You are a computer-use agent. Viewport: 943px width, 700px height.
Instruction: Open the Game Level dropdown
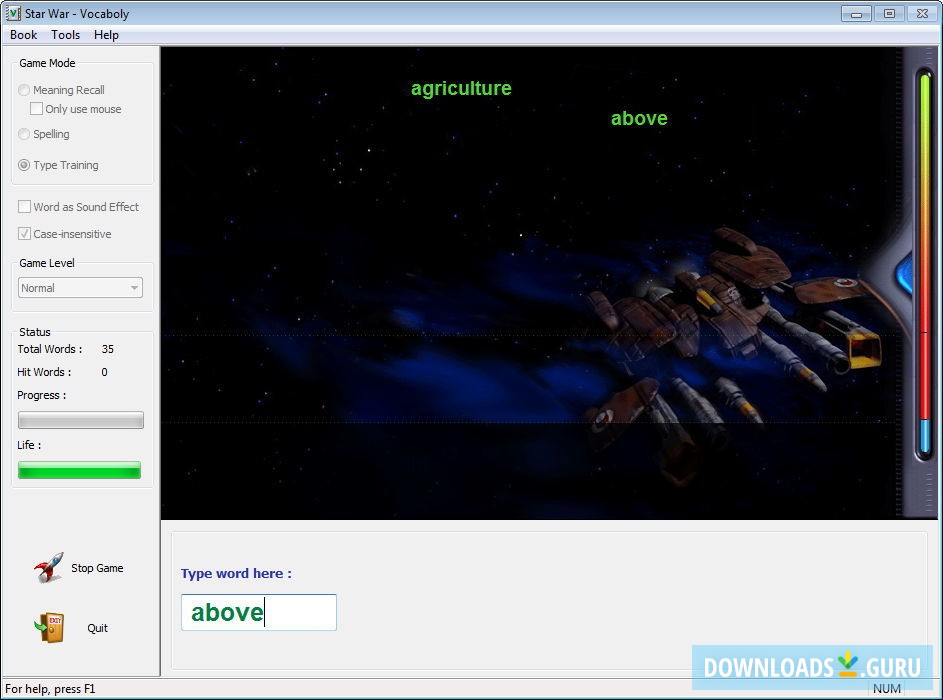coord(136,287)
